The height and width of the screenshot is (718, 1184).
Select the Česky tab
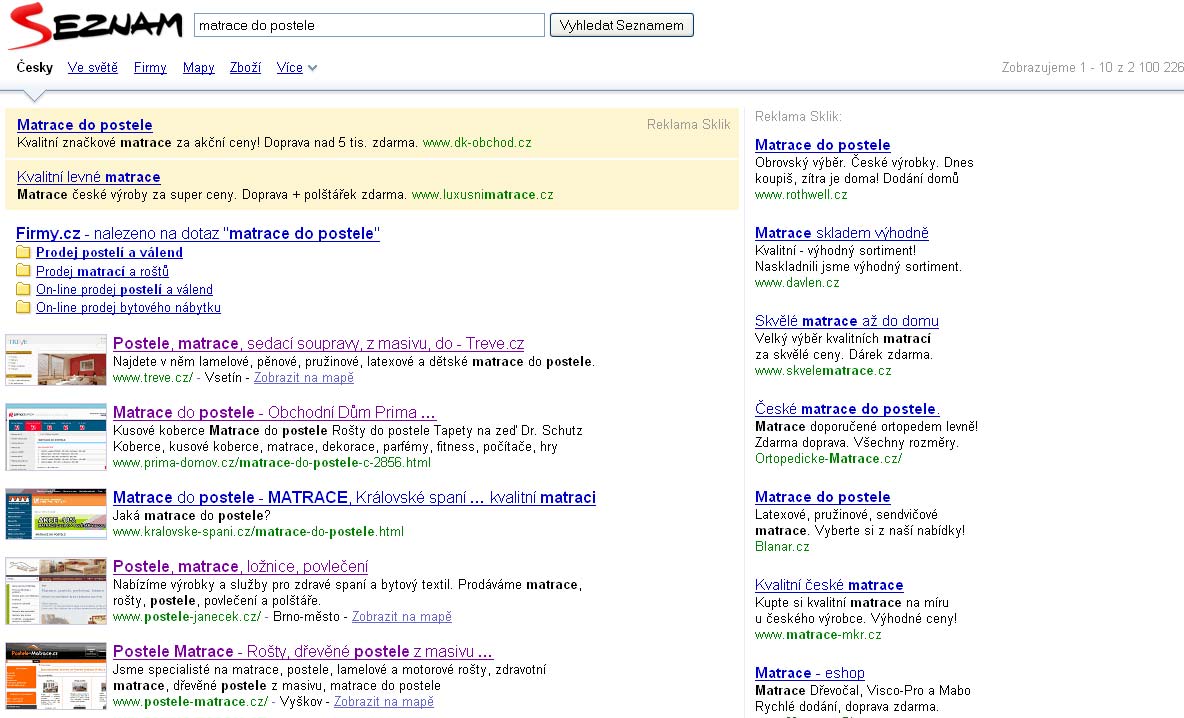tap(35, 67)
